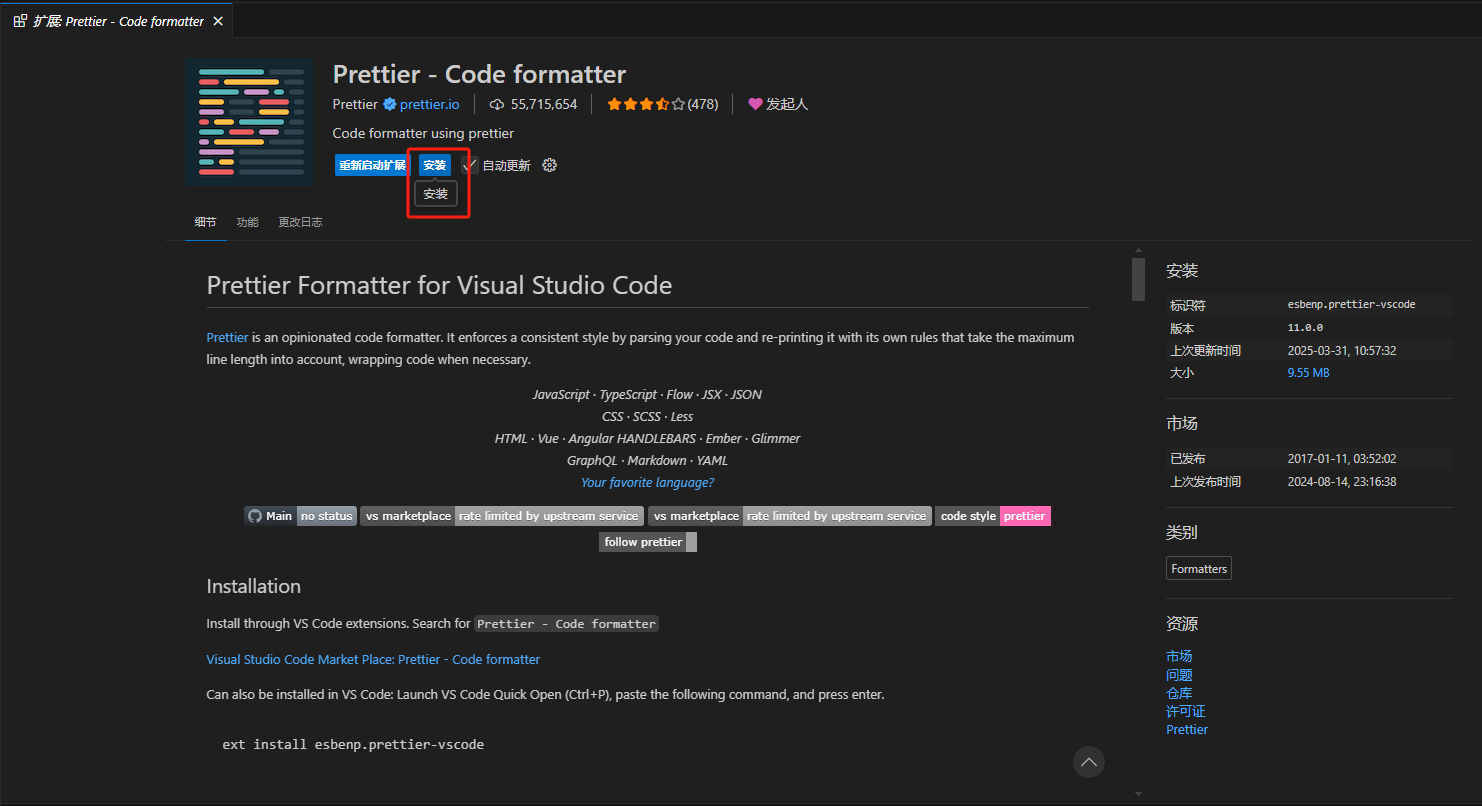Toggle the 自动更新 checkbox

pos(470,165)
